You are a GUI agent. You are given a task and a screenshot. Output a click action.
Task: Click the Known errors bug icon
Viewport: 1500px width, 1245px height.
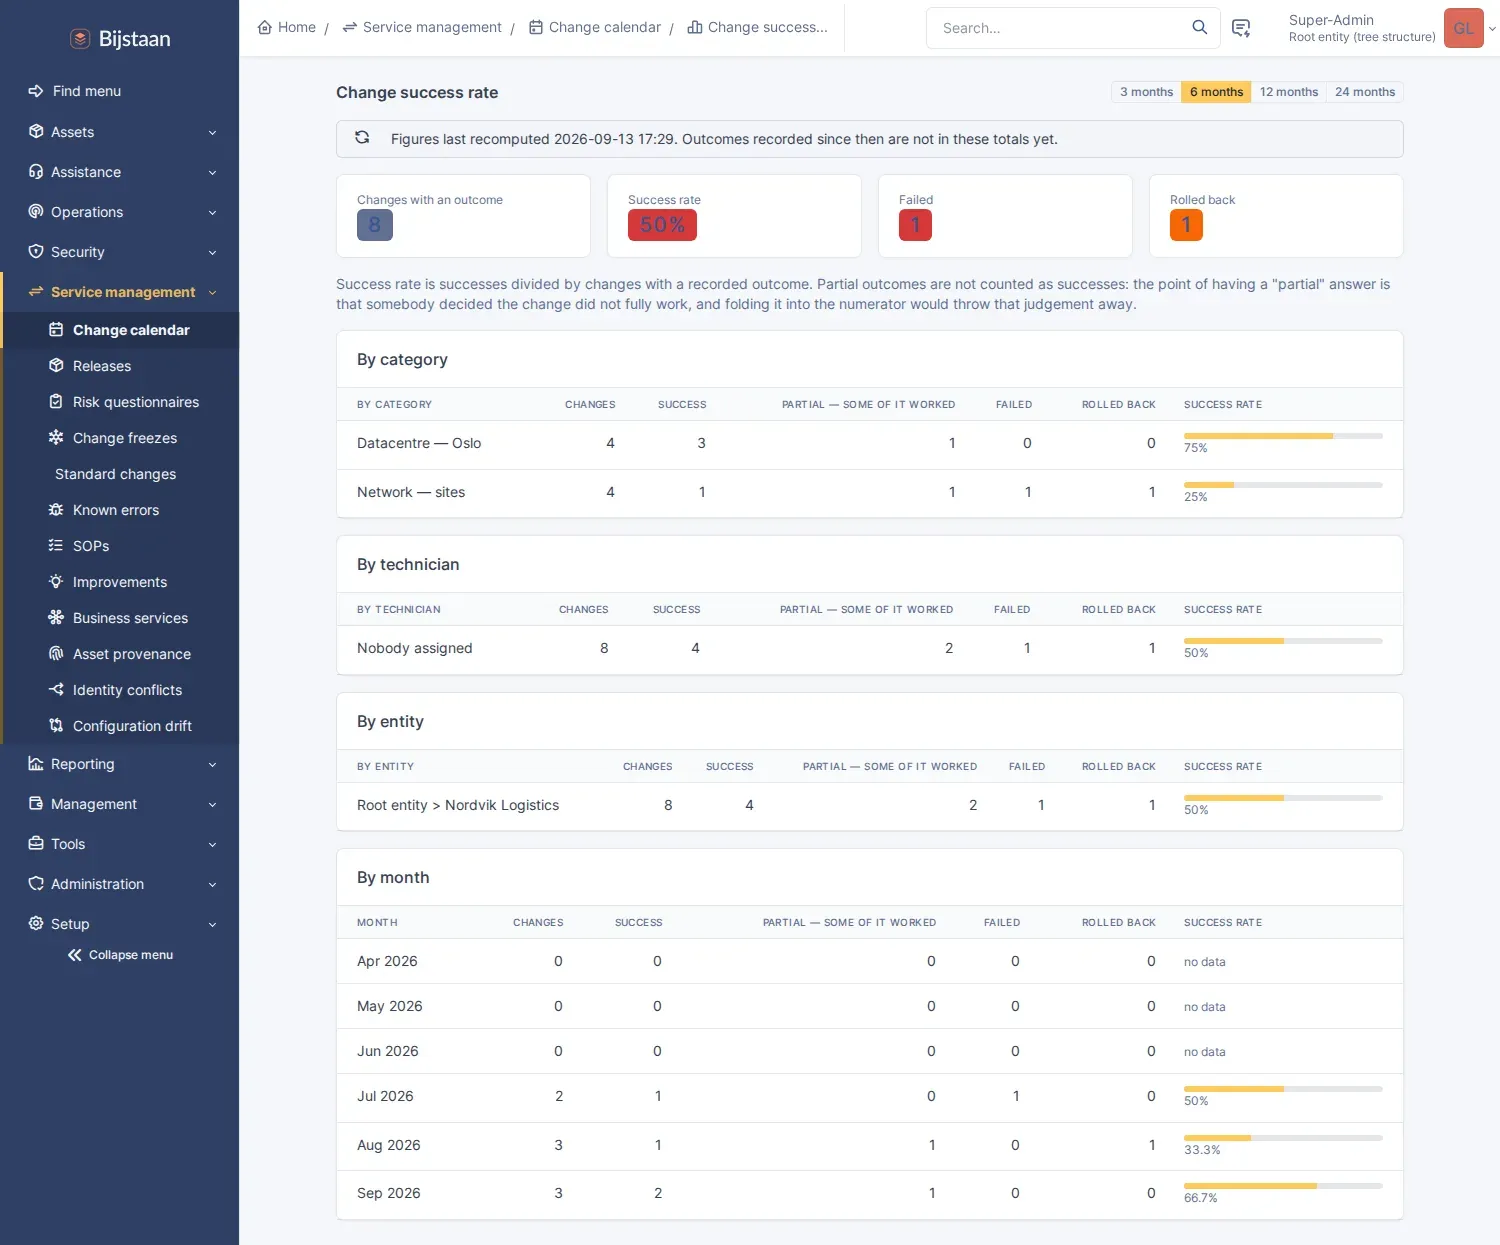click(x=56, y=510)
